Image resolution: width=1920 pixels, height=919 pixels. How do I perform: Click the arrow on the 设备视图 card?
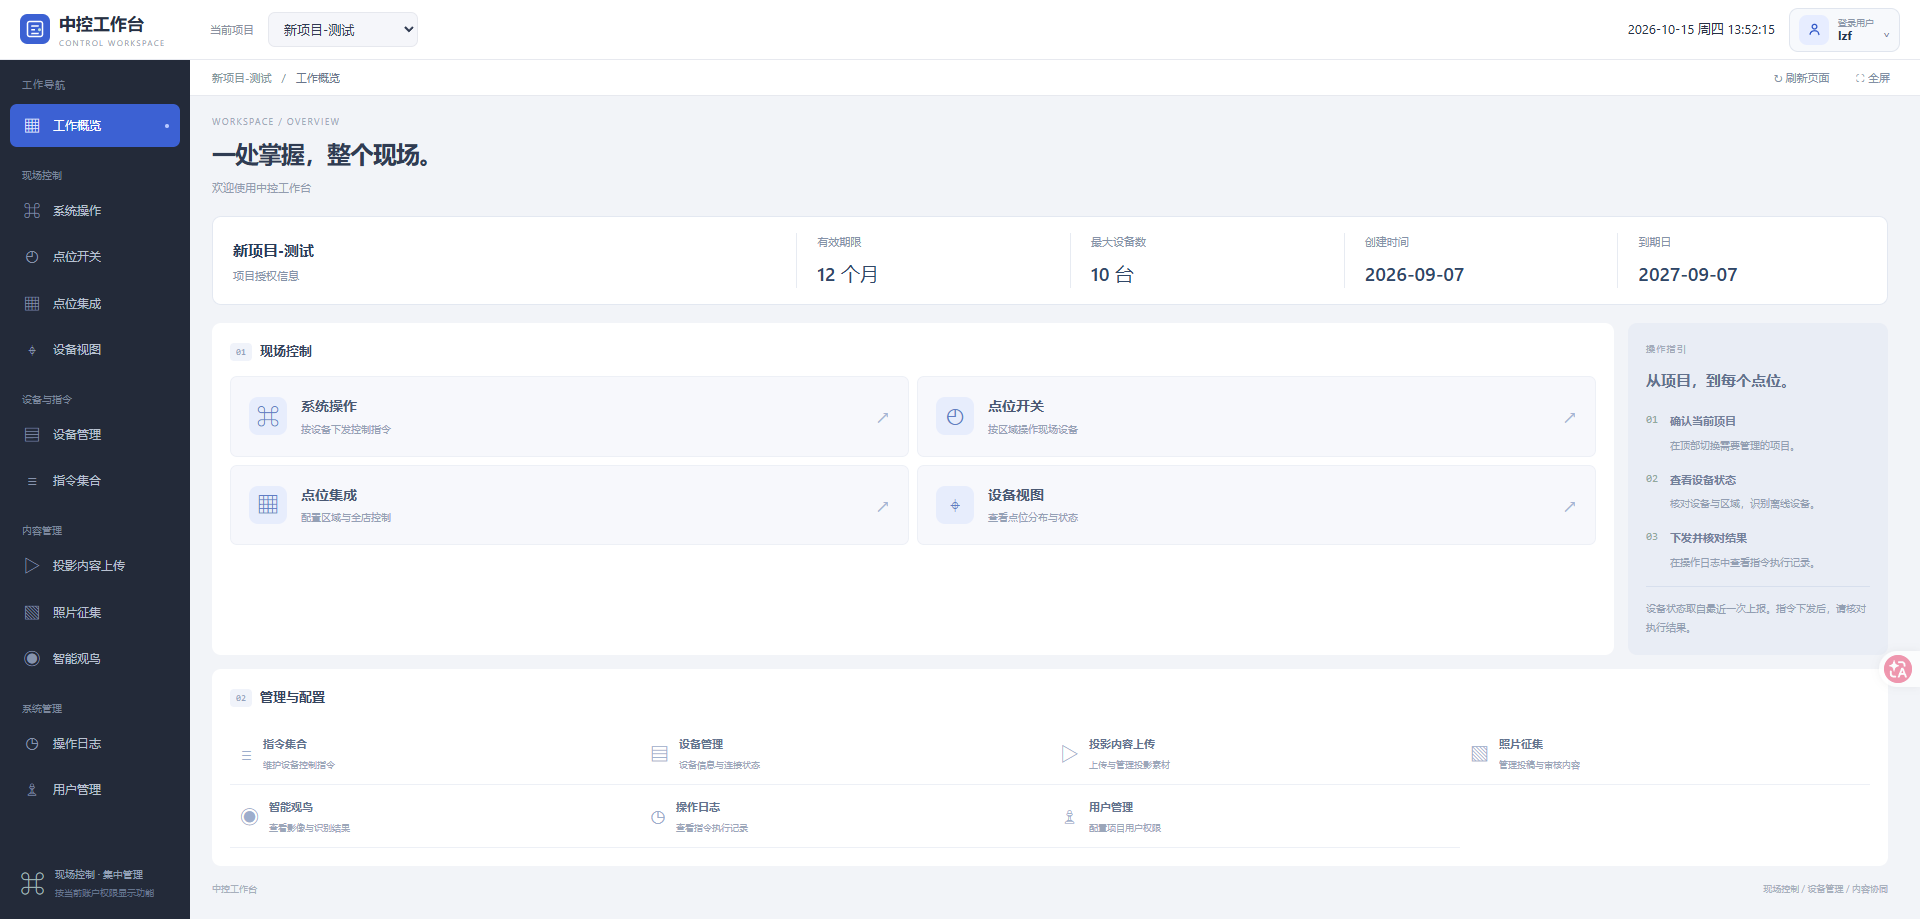pyautogui.click(x=1570, y=507)
